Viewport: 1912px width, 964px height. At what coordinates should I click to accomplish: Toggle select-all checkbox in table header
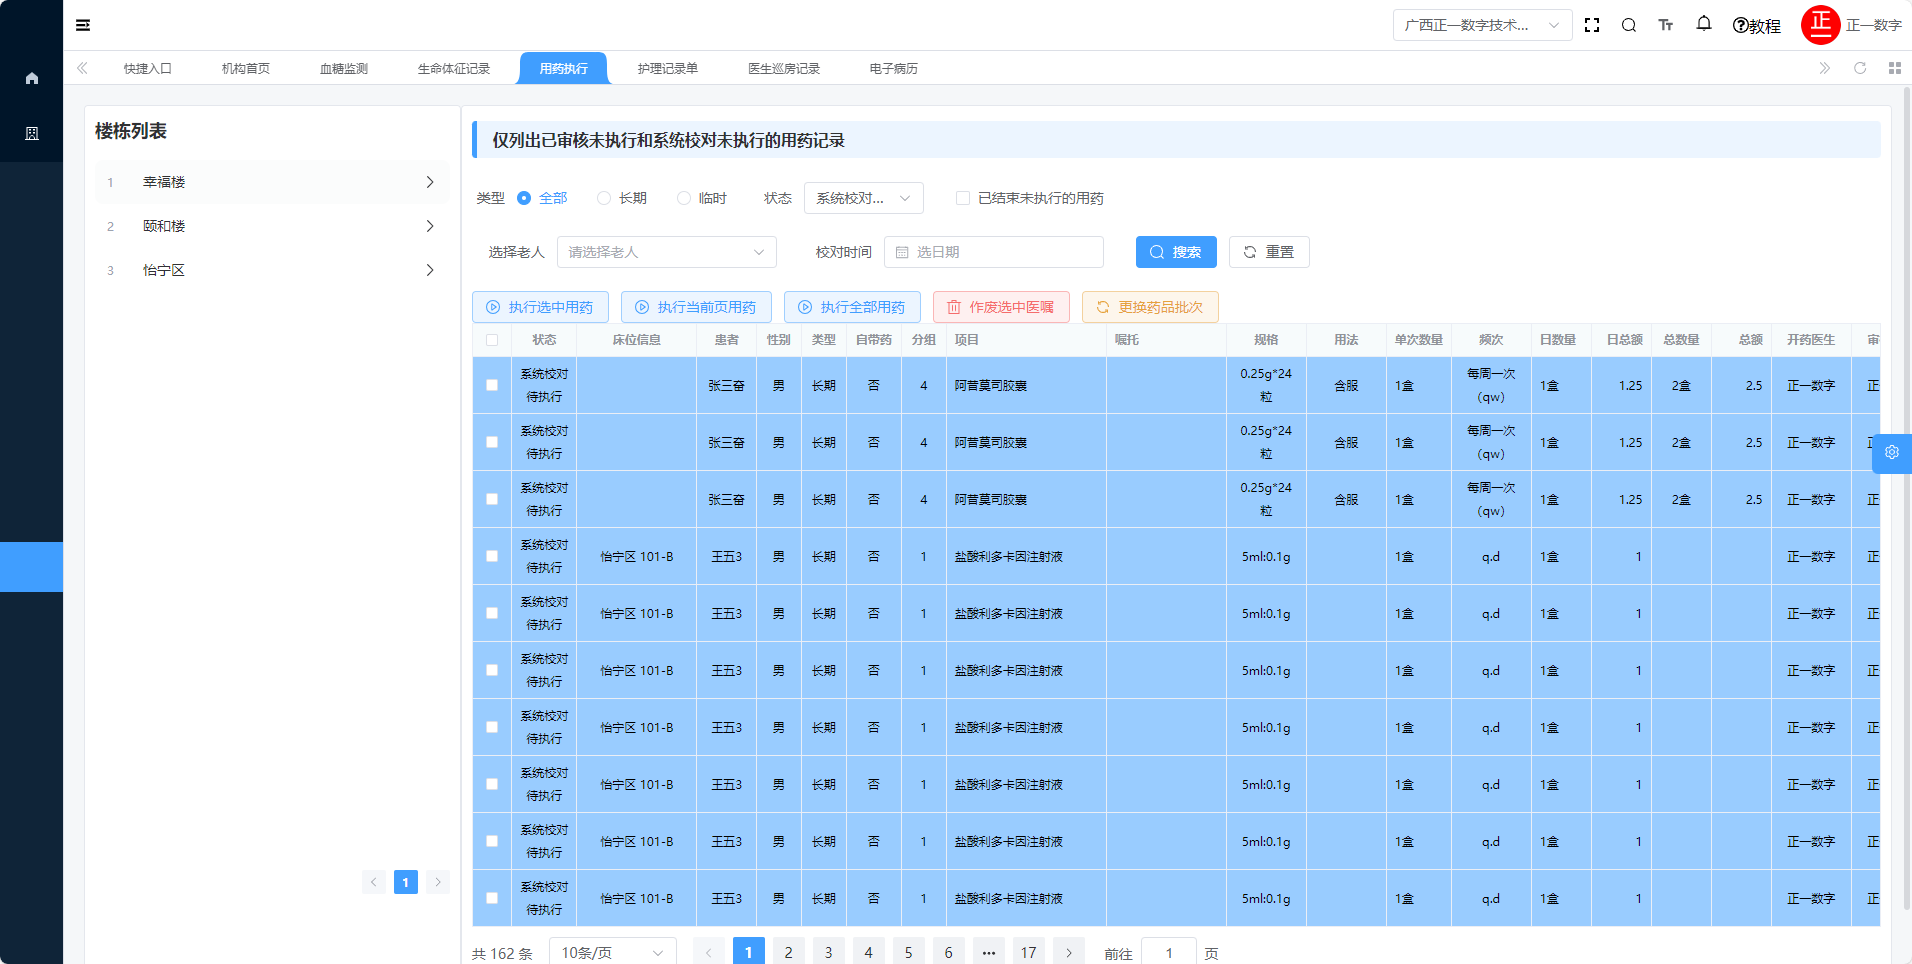[492, 340]
